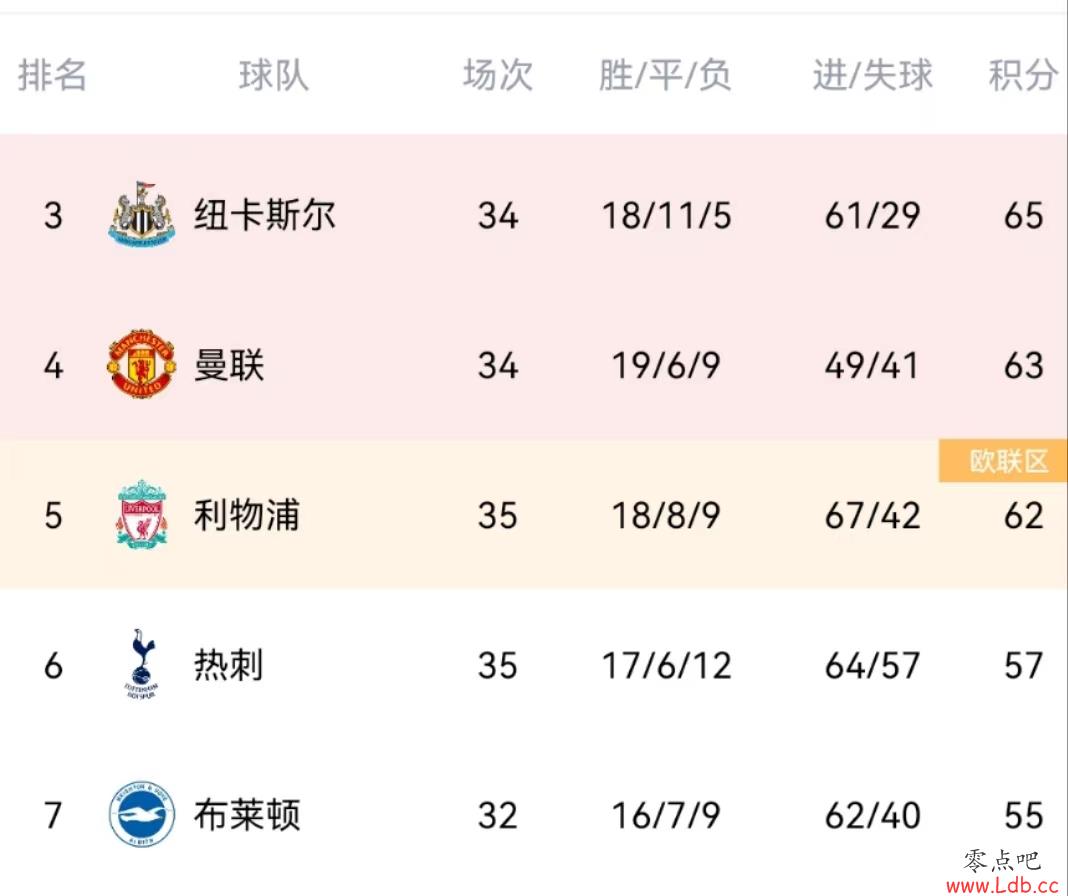The width and height of the screenshot is (1068, 896).
Task: Select the 热刺 team name
Action: point(228,664)
